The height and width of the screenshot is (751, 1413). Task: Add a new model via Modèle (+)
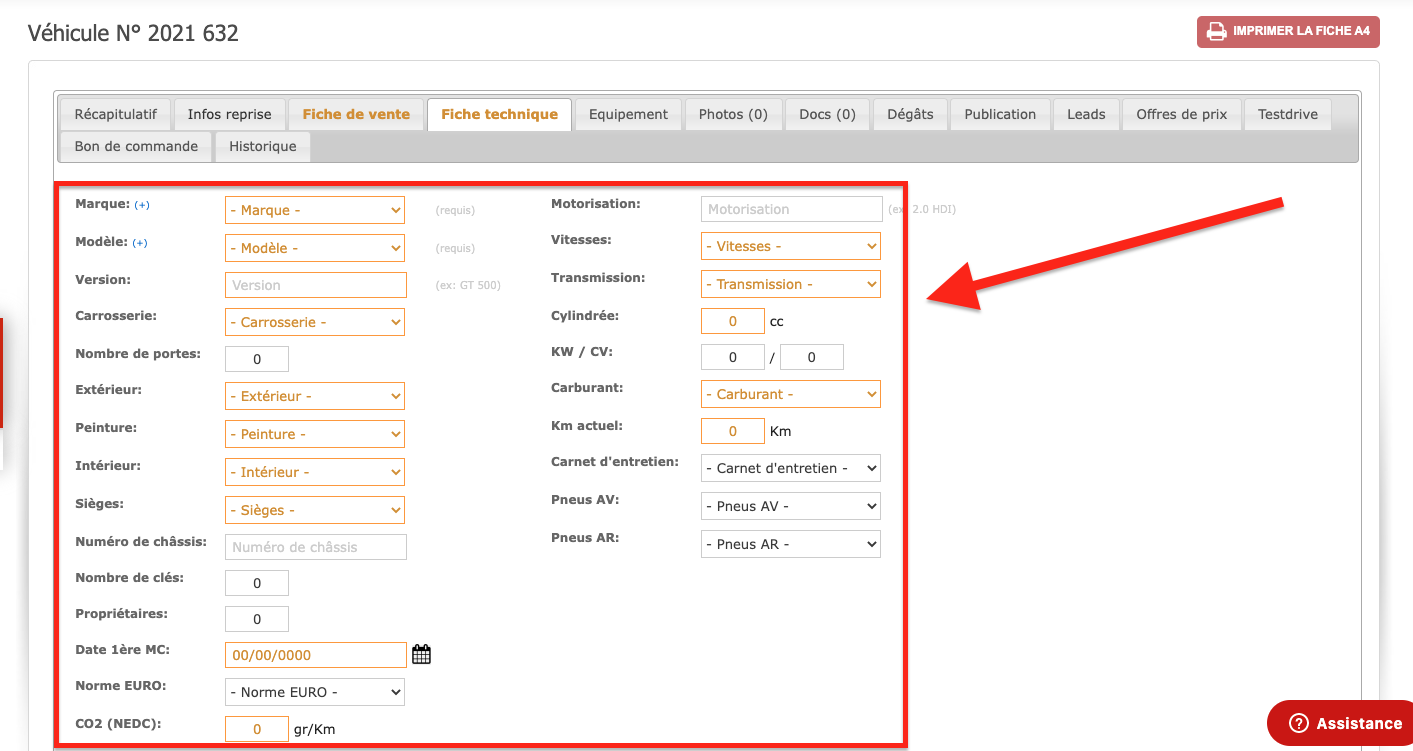140,243
